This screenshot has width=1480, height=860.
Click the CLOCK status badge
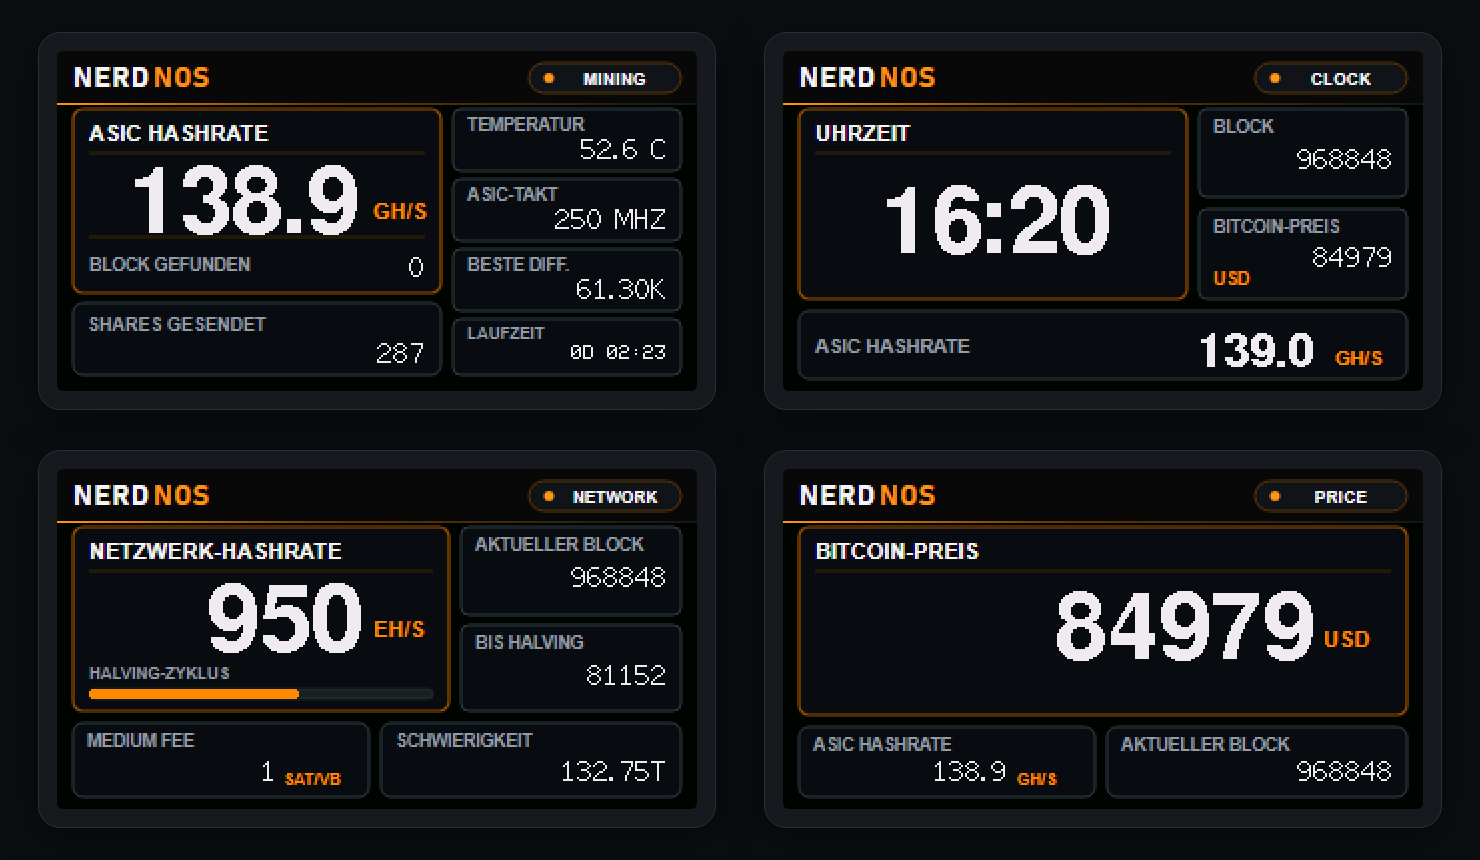point(1331,78)
